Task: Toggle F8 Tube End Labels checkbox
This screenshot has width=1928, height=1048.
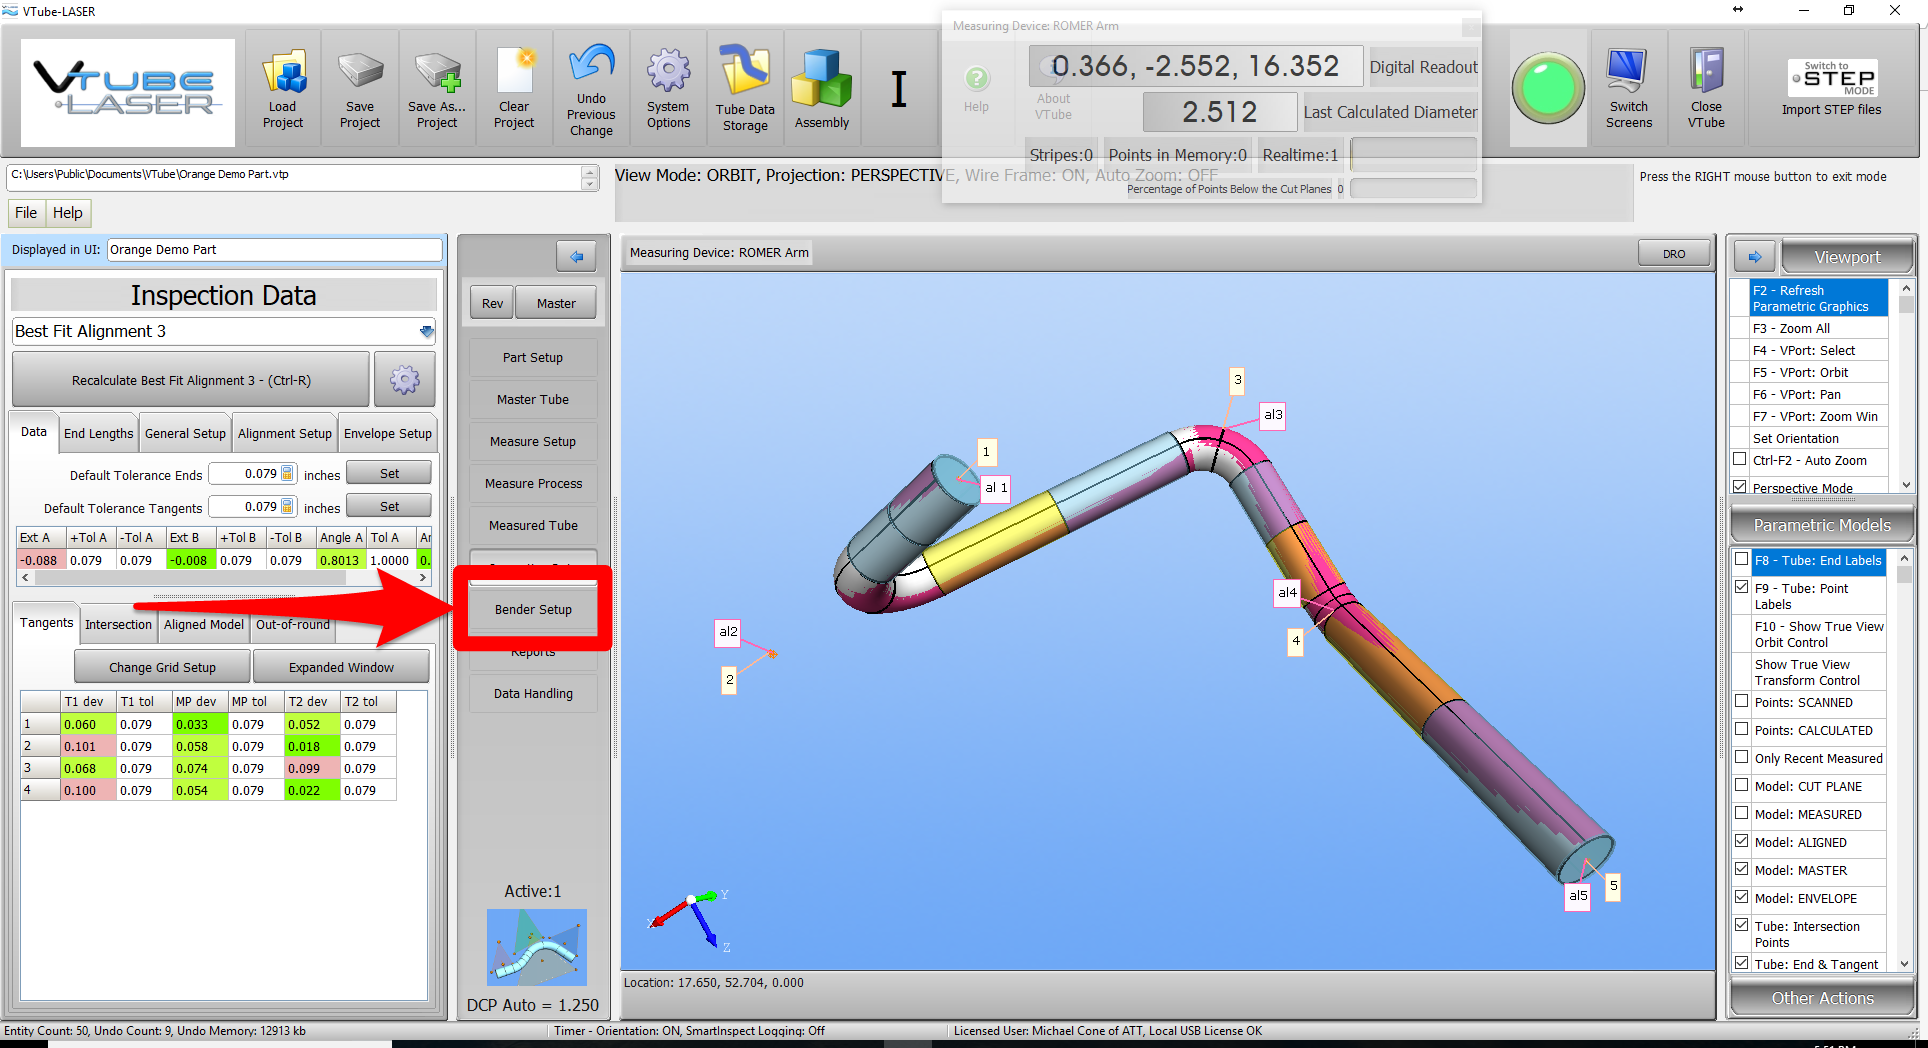Action: [x=1741, y=559]
